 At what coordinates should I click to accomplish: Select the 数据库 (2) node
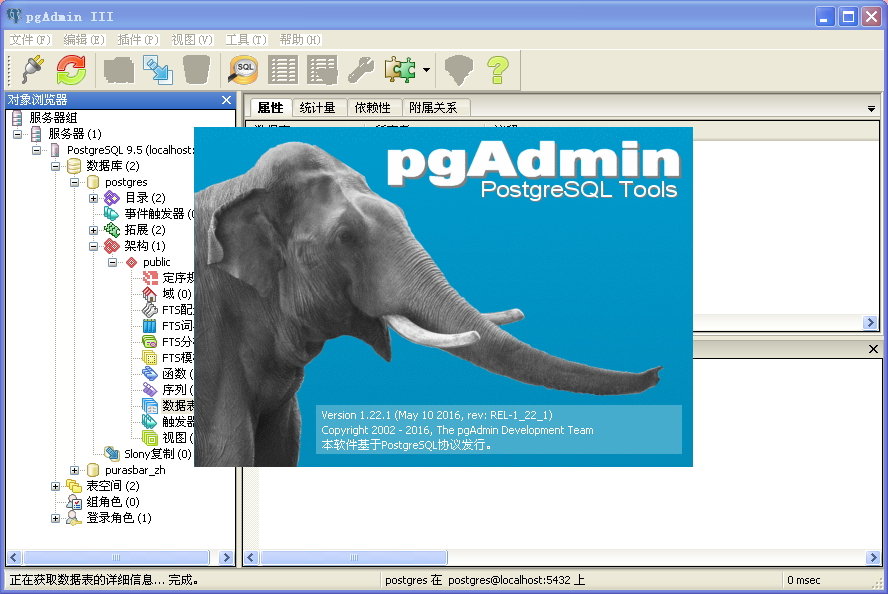pyautogui.click(x=113, y=166)
